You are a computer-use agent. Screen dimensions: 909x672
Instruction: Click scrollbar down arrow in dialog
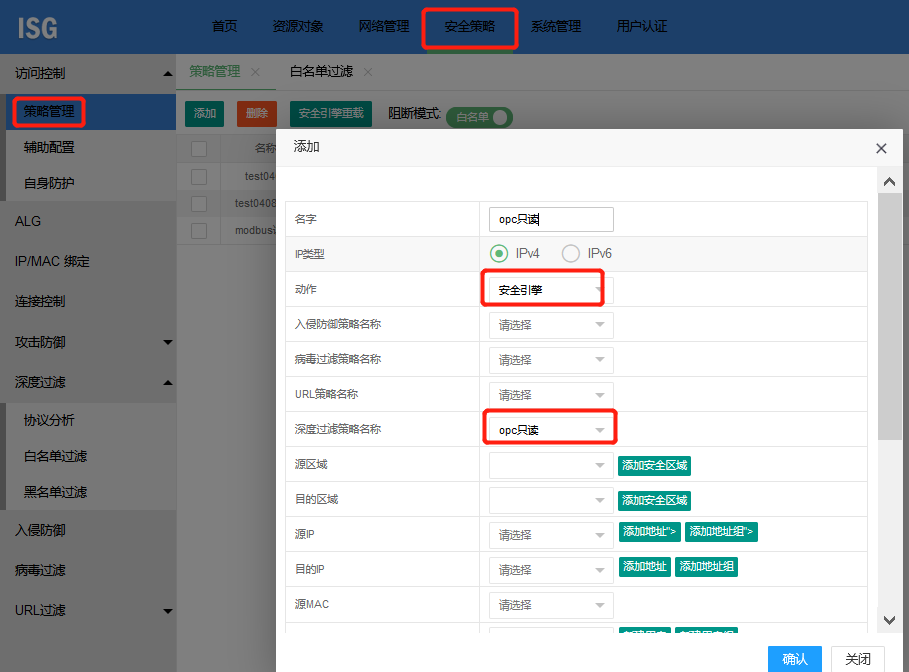(x=887, y=620)
